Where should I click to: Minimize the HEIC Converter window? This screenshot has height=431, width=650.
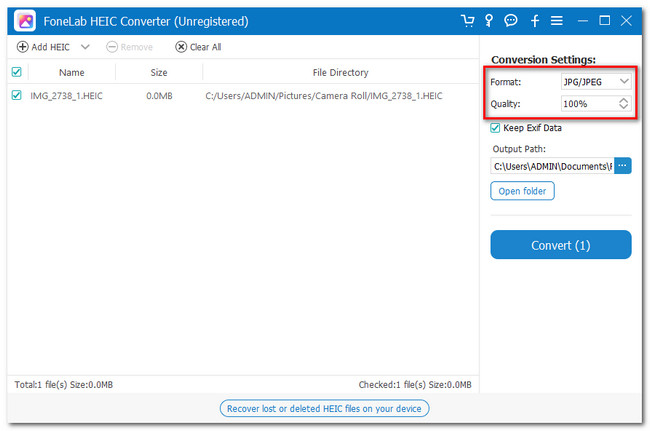tap(583, 20)
